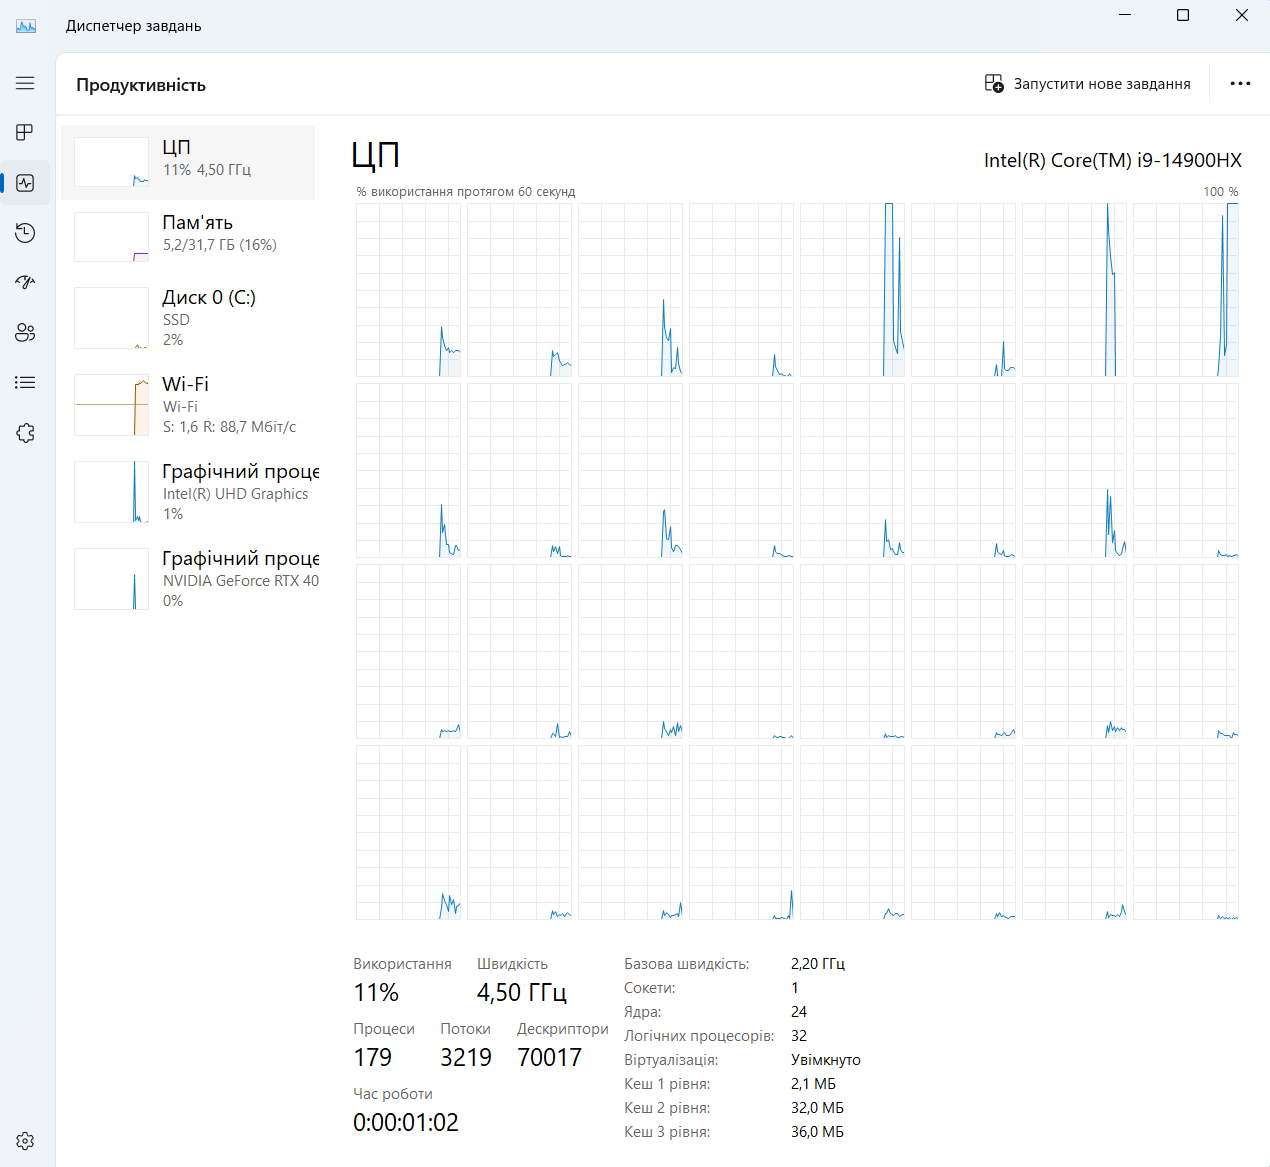Select Диск 0 (C:) performance item
This screenshot has height=1167, width=1270.
188,318
